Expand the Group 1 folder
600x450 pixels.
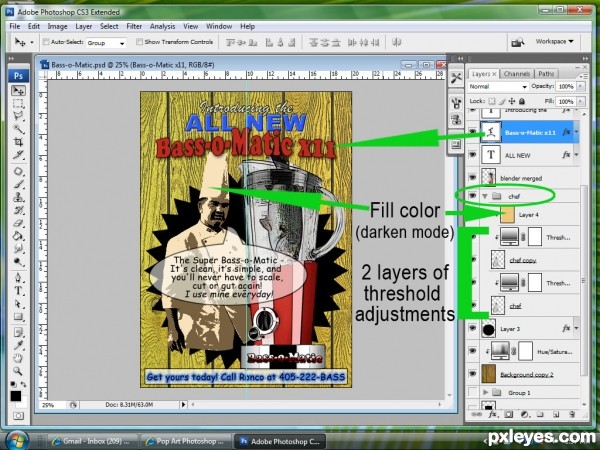(x=485, y=393)
